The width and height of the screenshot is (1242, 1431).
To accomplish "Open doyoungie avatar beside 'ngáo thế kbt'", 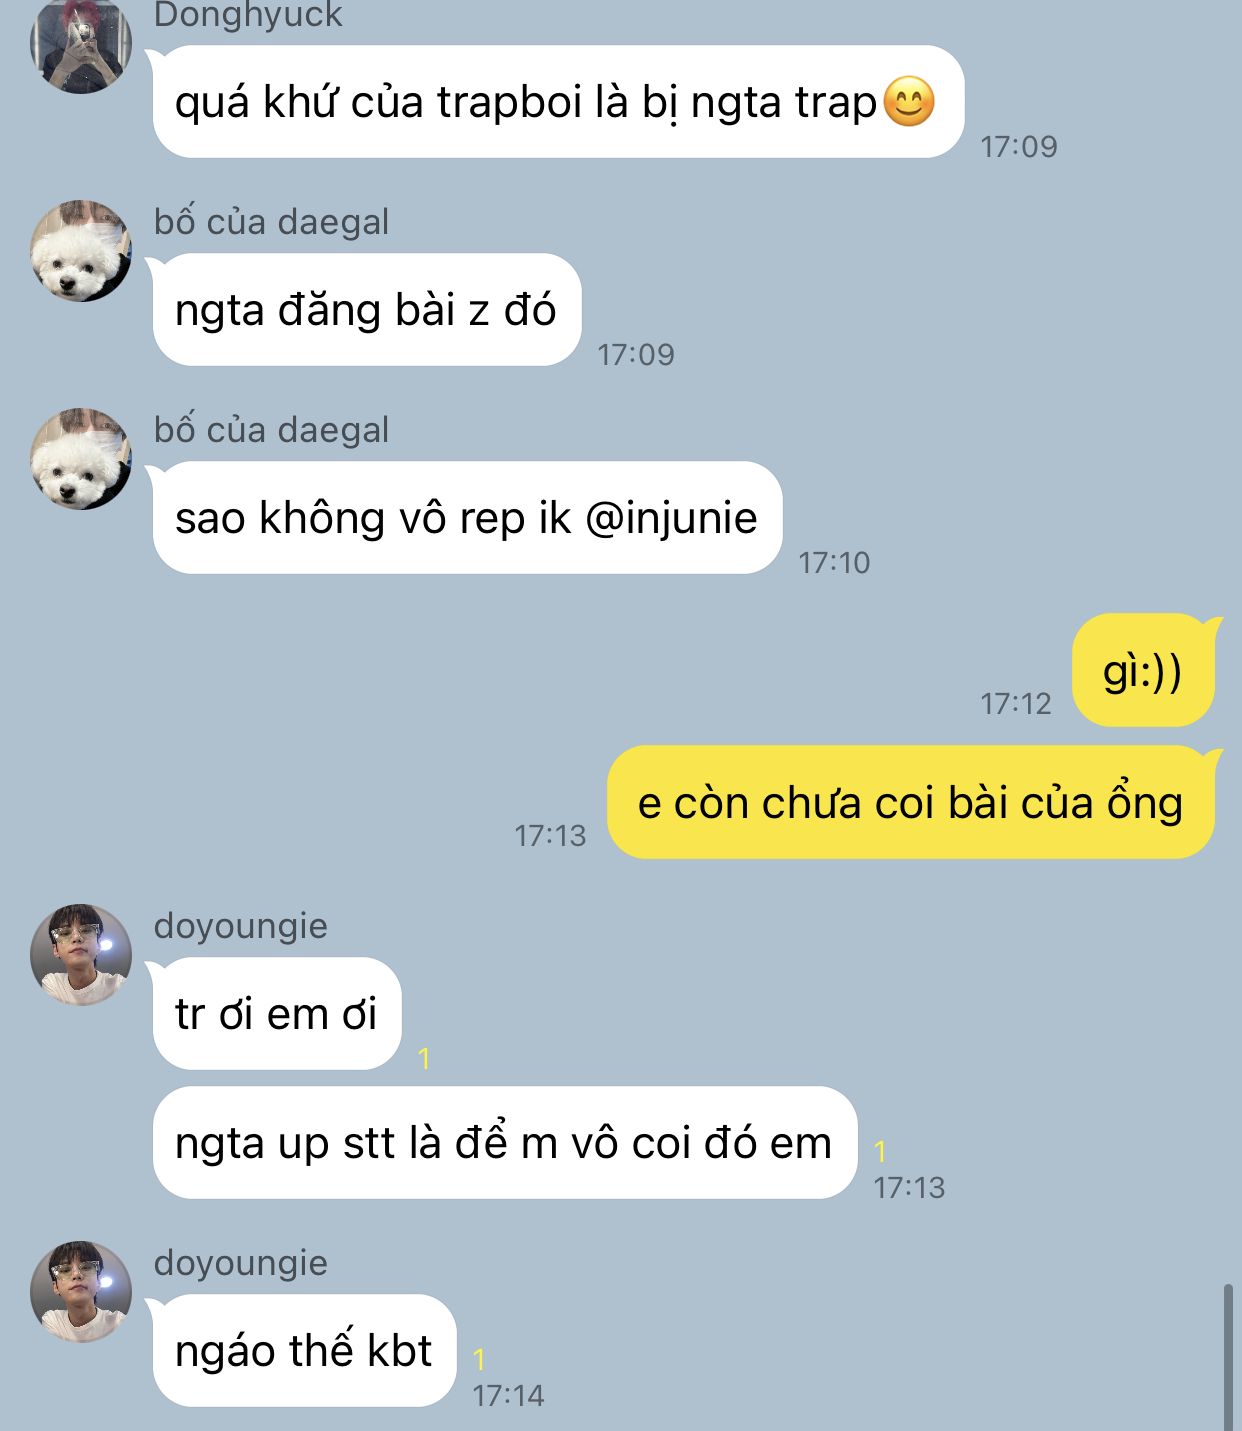I will tap(81, 1292).
